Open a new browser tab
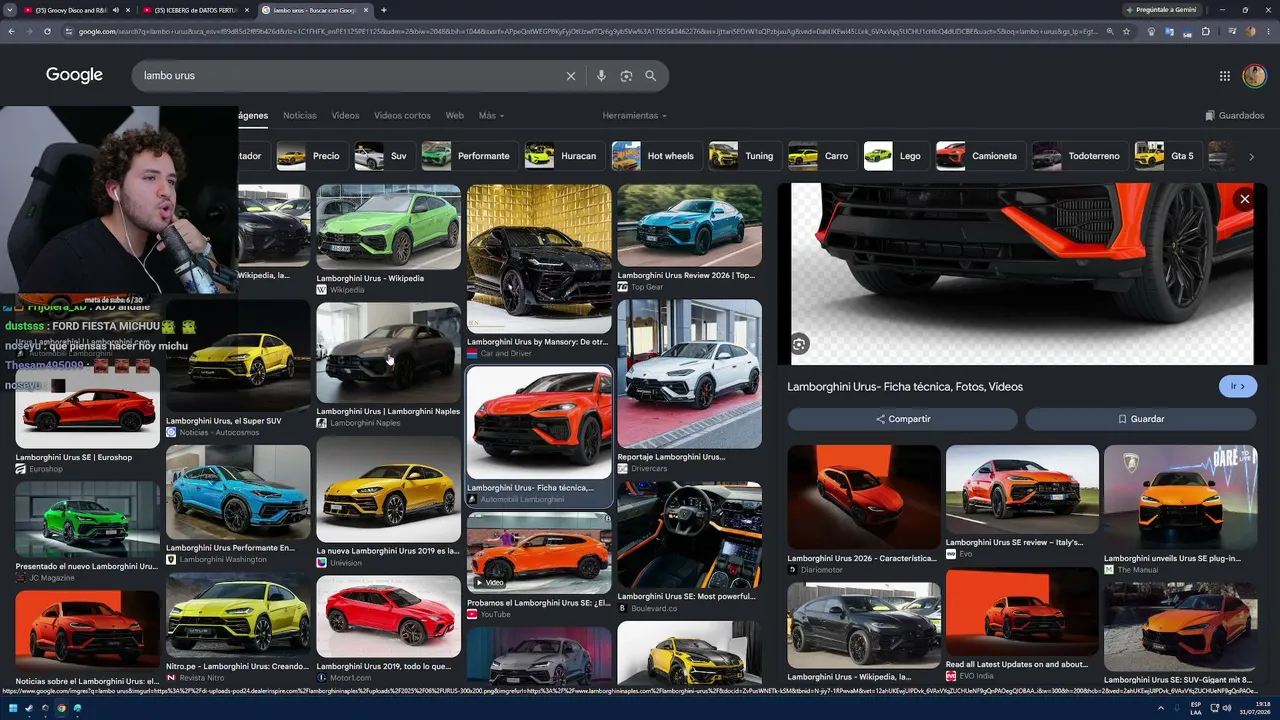Viewport: 1280px width, 720px height. tap(384, 10)
